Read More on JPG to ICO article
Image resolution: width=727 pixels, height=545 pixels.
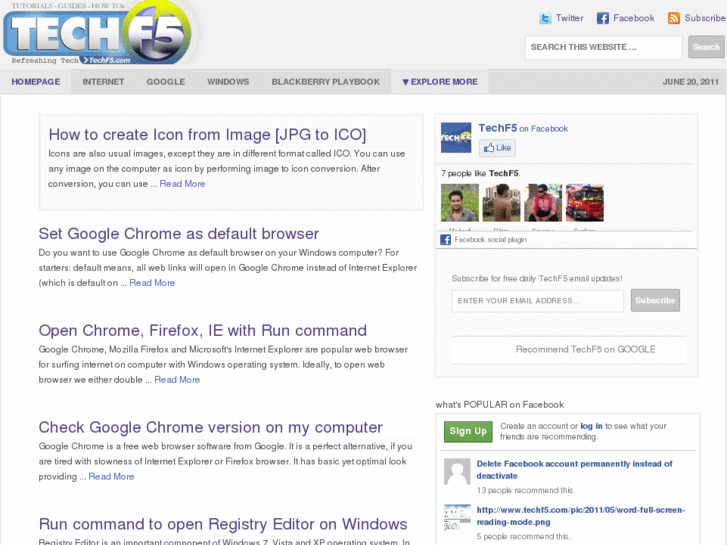182,184
